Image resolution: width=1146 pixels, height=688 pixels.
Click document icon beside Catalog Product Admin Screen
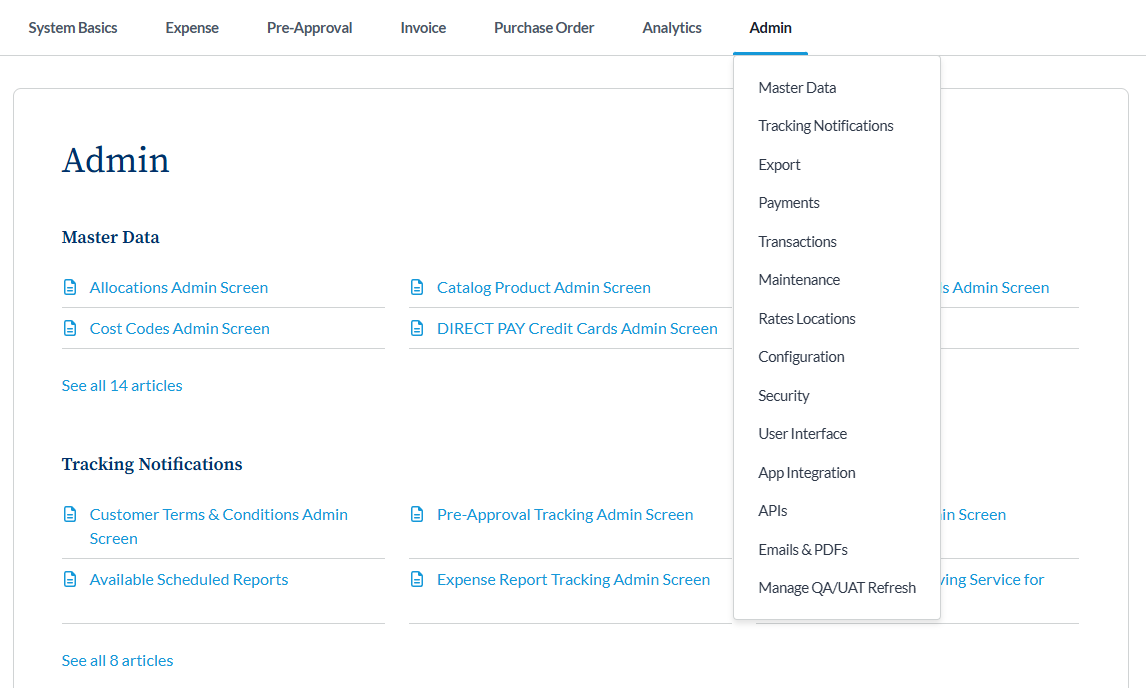tap(417, 288)
